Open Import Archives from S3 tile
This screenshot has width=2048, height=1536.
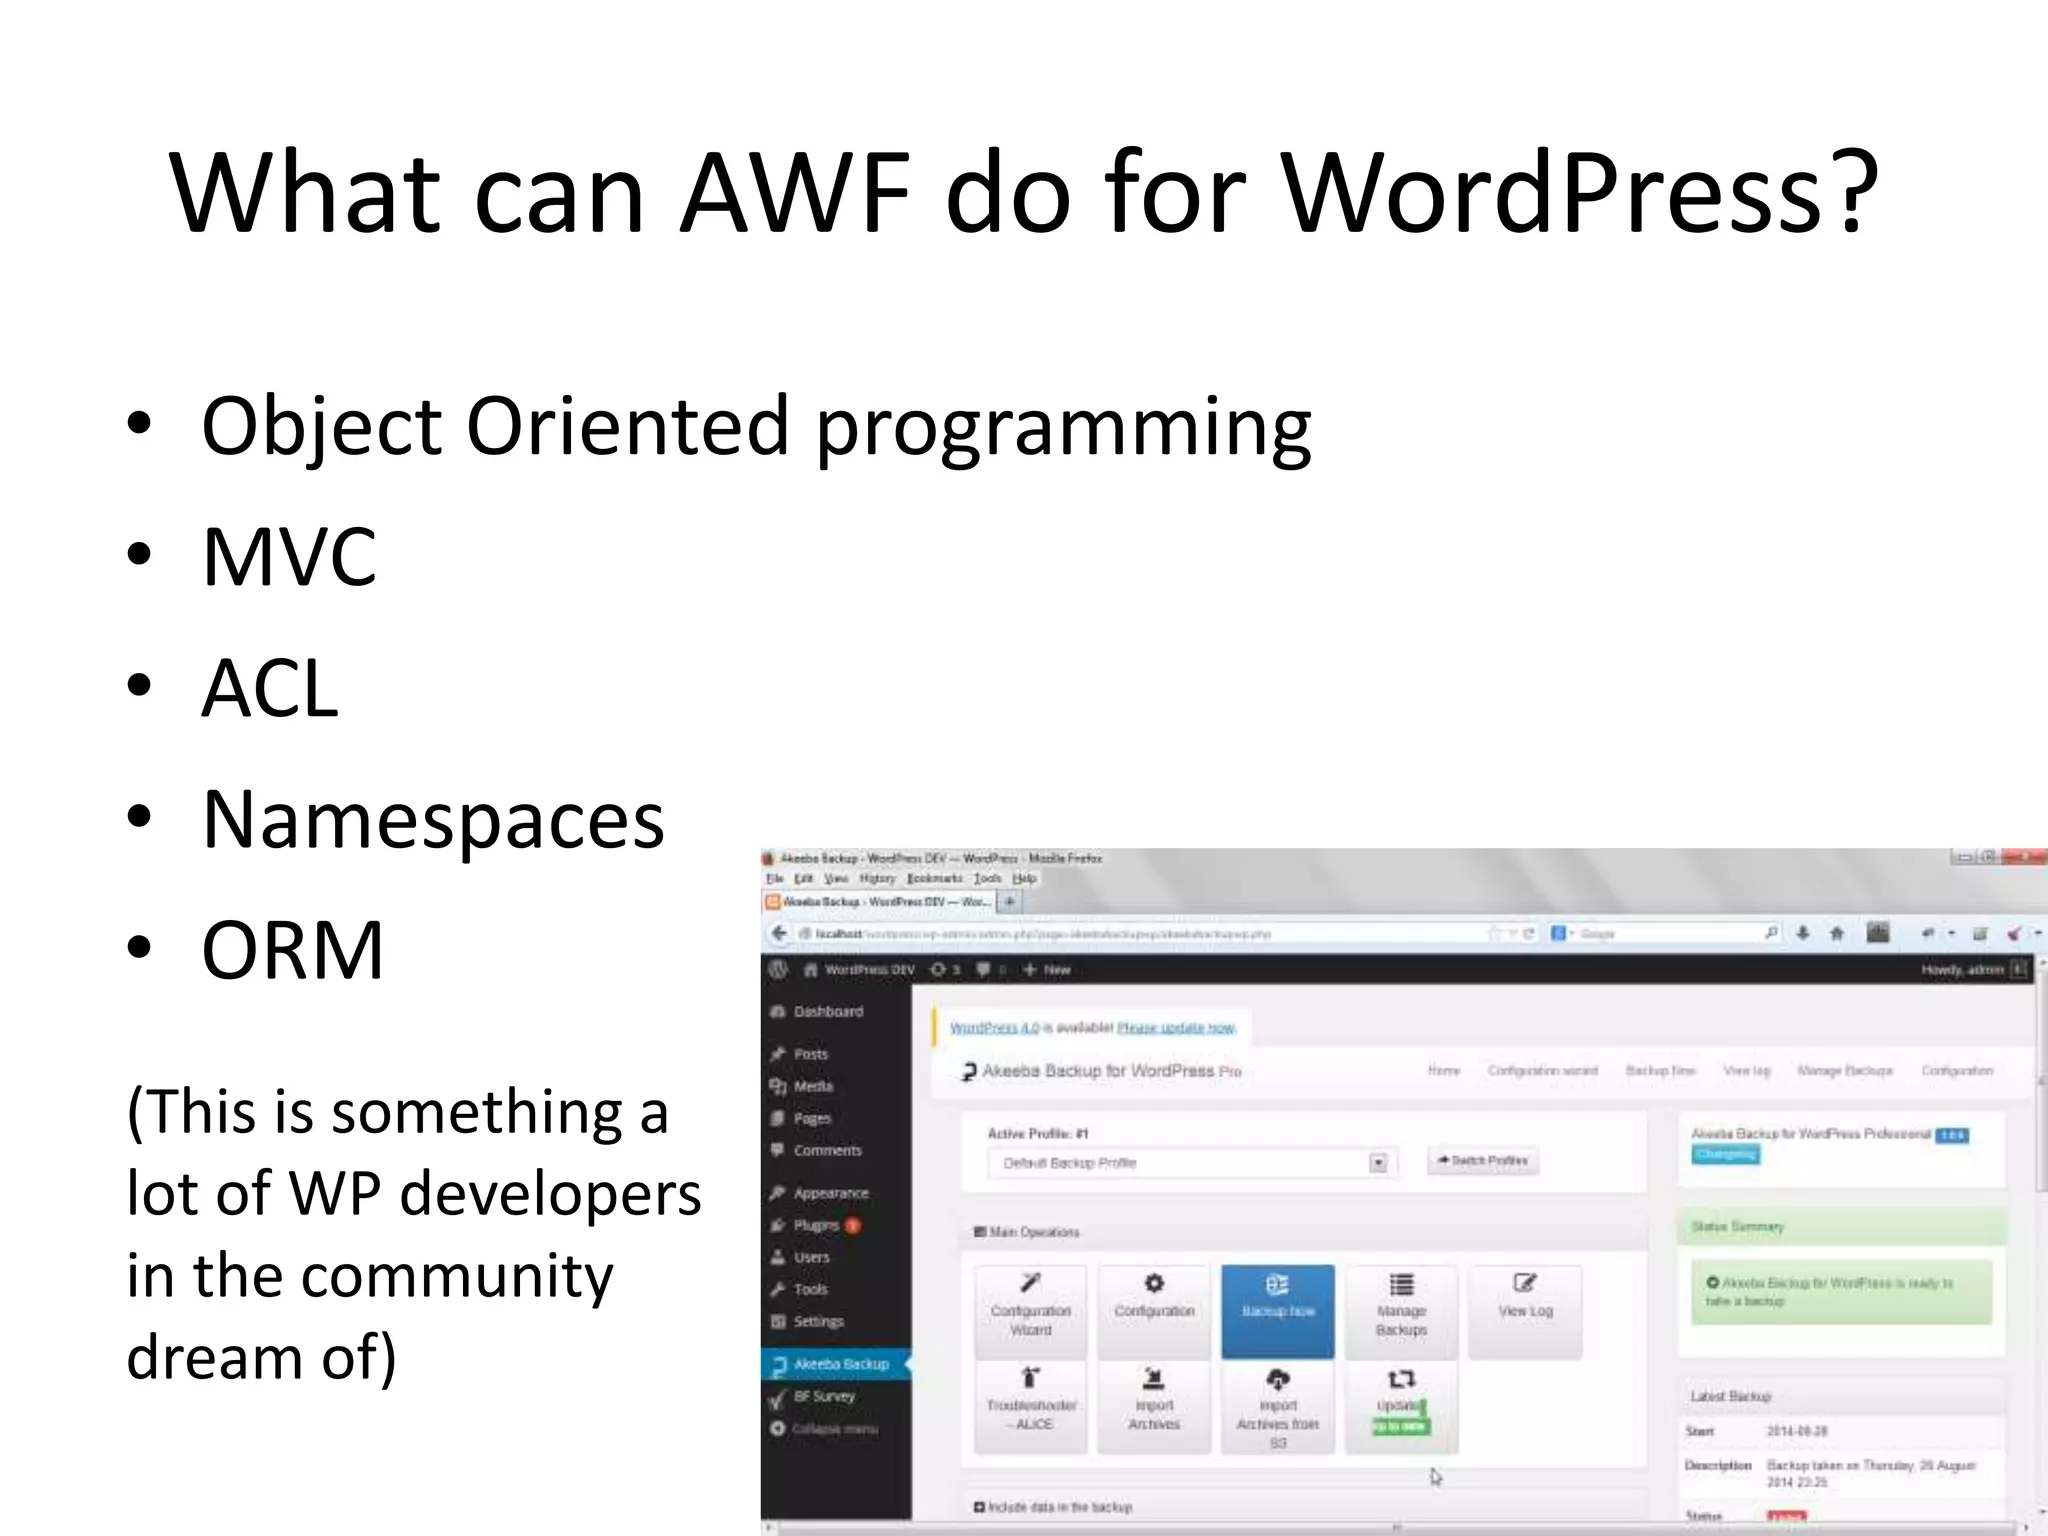click(x=1278, y=1407)
